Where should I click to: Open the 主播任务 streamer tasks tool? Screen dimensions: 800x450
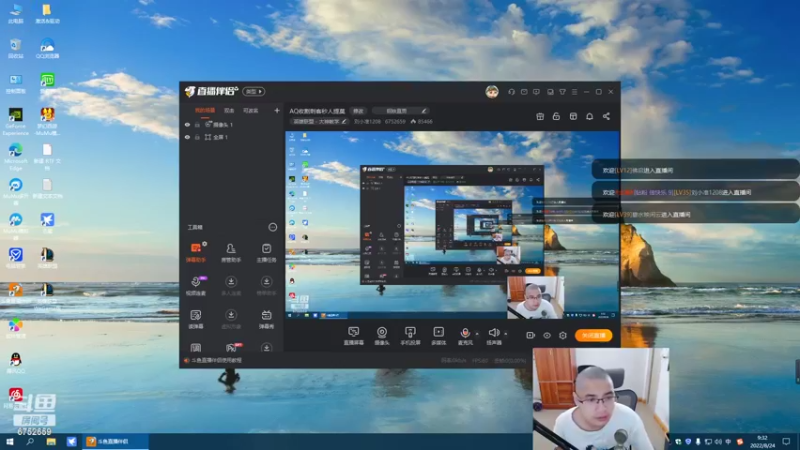point(266,253)
